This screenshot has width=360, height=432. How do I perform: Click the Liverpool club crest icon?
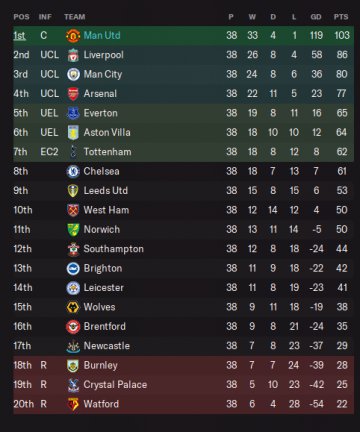(x=73, y=55)
